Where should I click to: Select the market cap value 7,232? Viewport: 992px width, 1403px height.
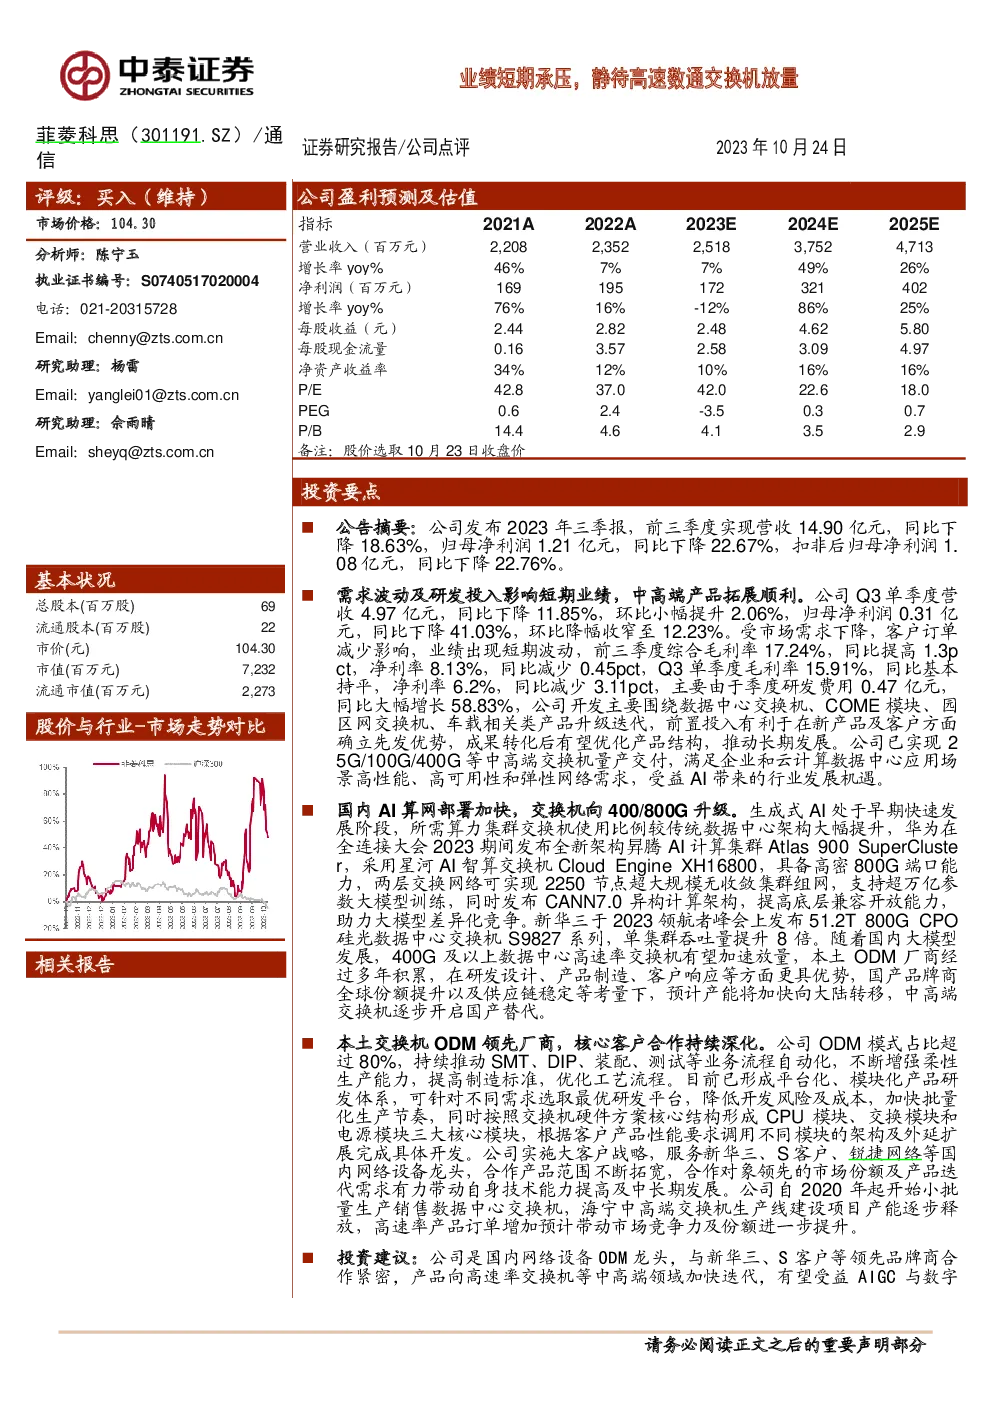pos(258,670)
